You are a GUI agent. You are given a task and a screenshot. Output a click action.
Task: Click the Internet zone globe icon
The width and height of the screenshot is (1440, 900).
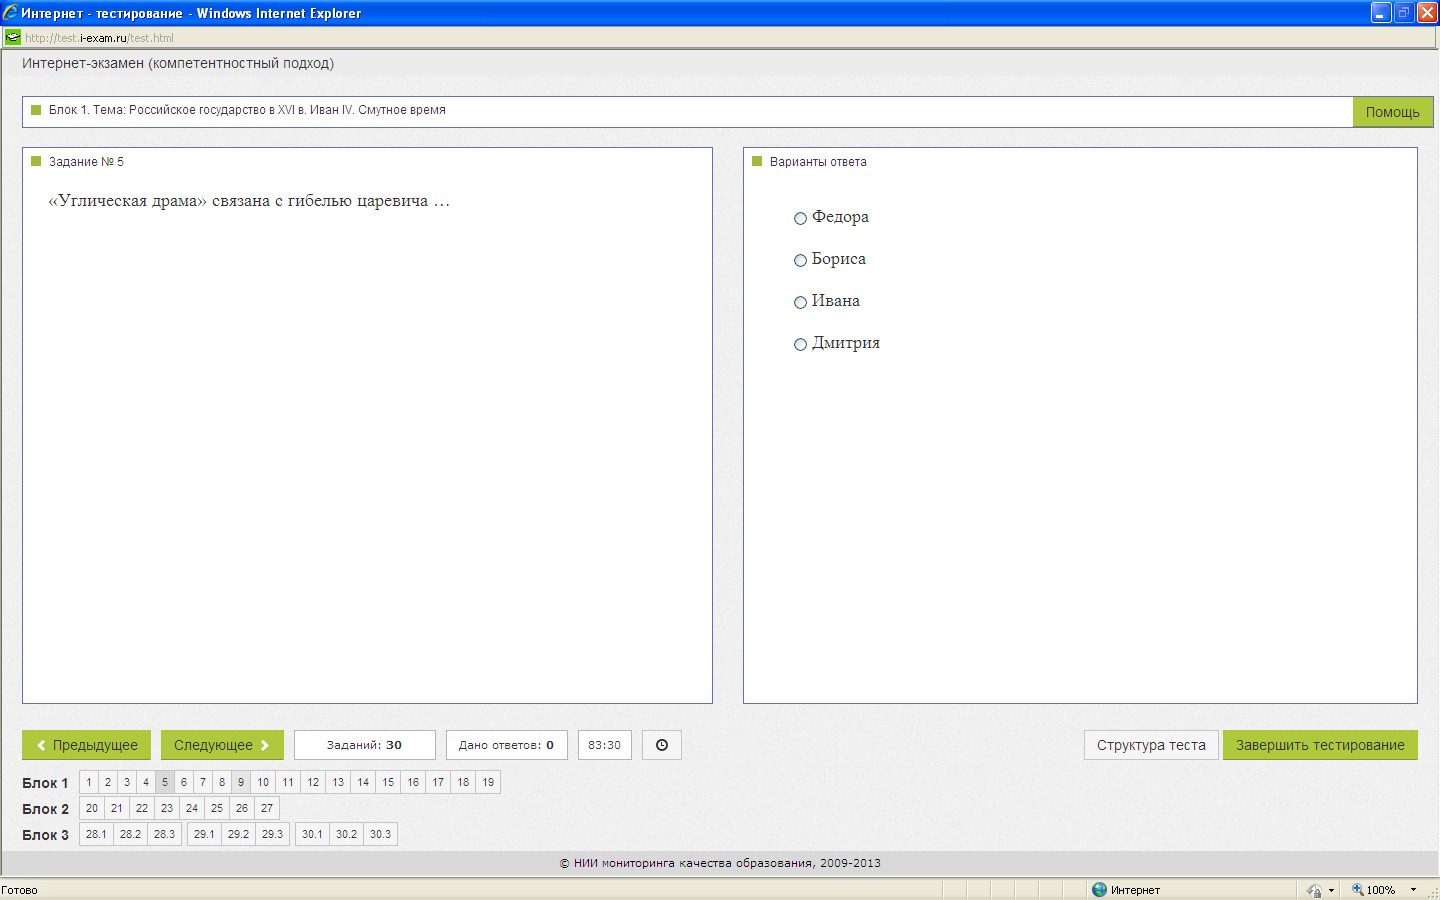tap(1100, 890)
